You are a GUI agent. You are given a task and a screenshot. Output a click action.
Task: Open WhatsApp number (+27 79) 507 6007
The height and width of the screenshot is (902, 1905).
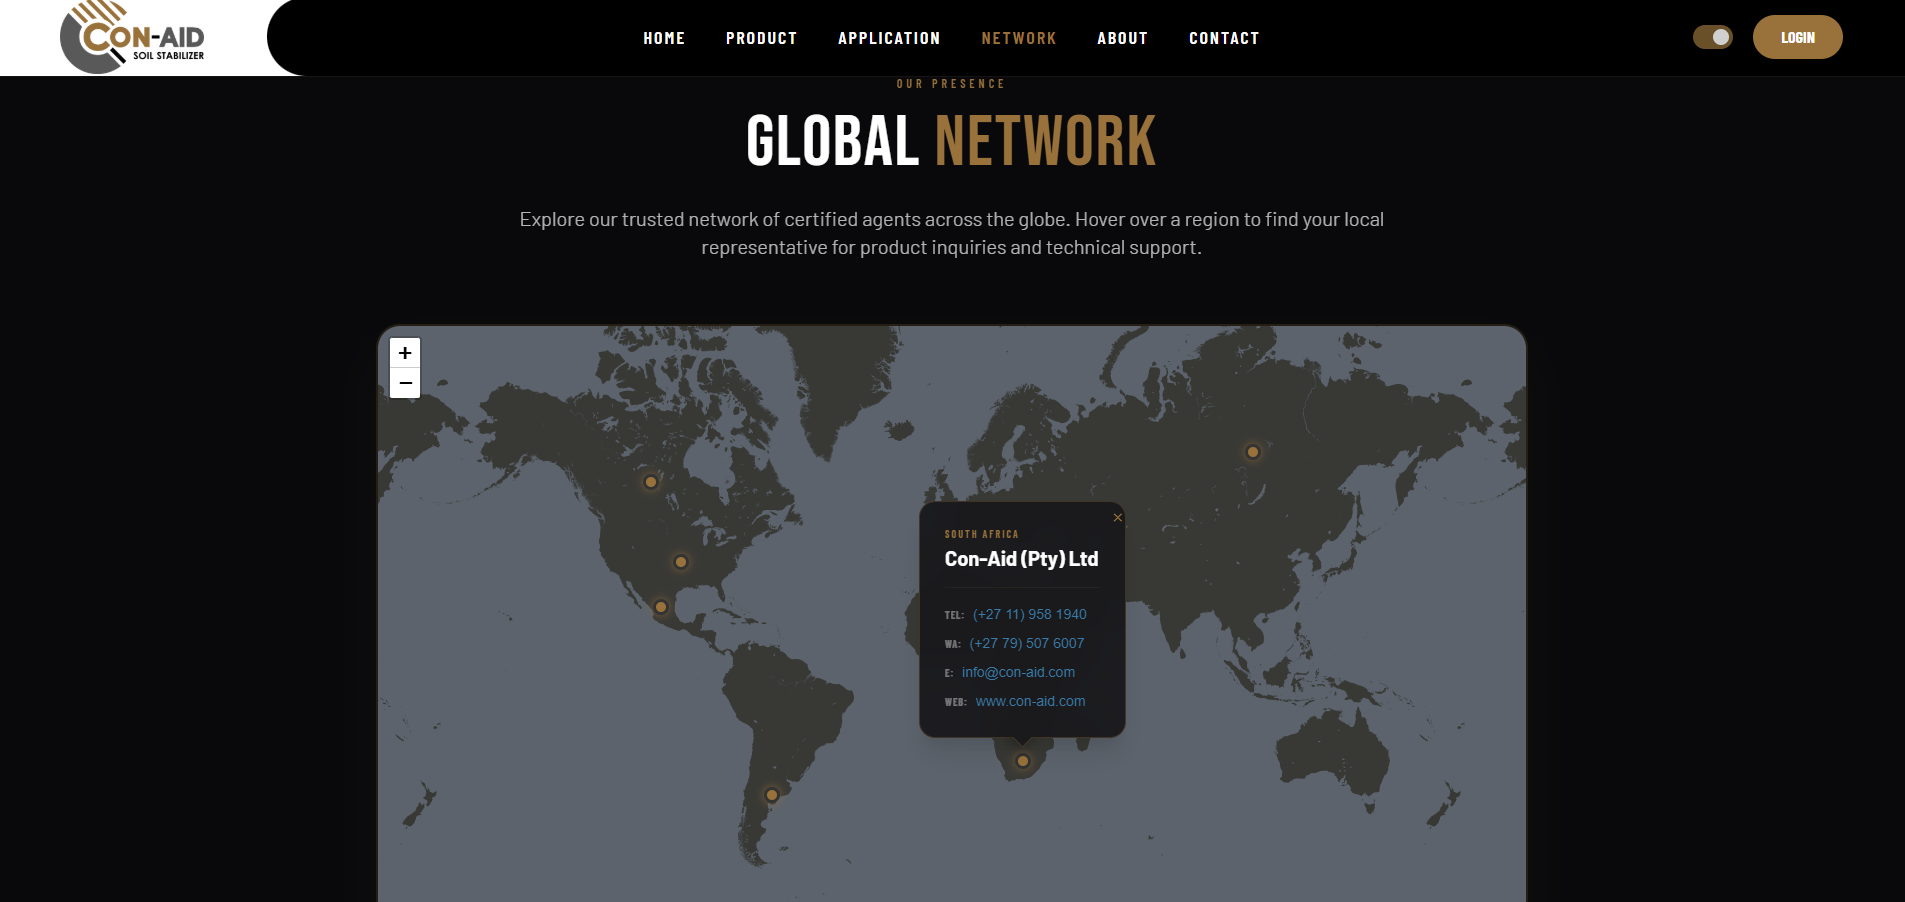pos(1026,643)
